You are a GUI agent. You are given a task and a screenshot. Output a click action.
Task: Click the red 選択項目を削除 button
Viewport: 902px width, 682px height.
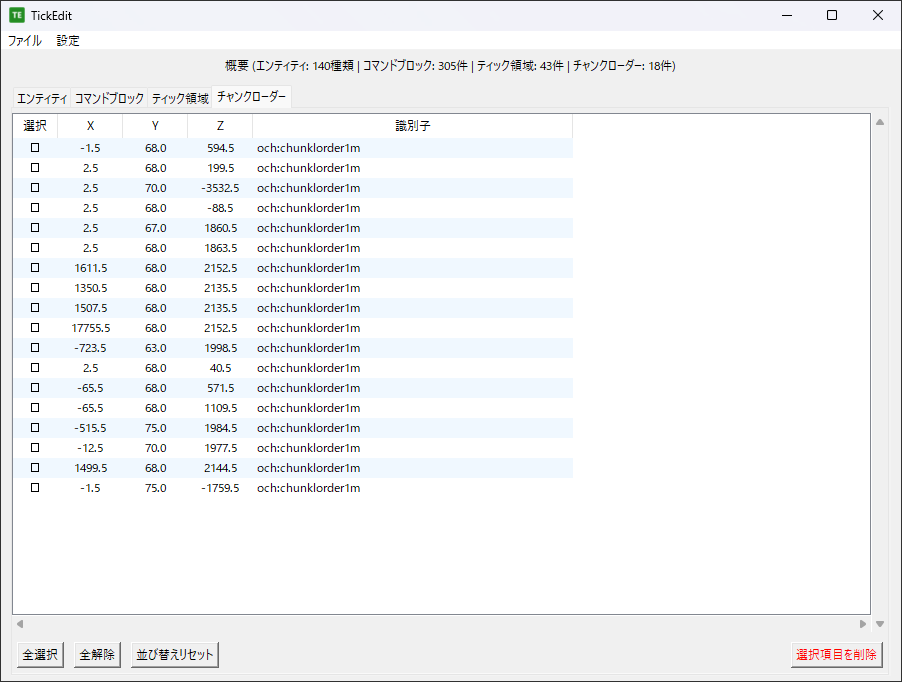click(x=836, y=654)
